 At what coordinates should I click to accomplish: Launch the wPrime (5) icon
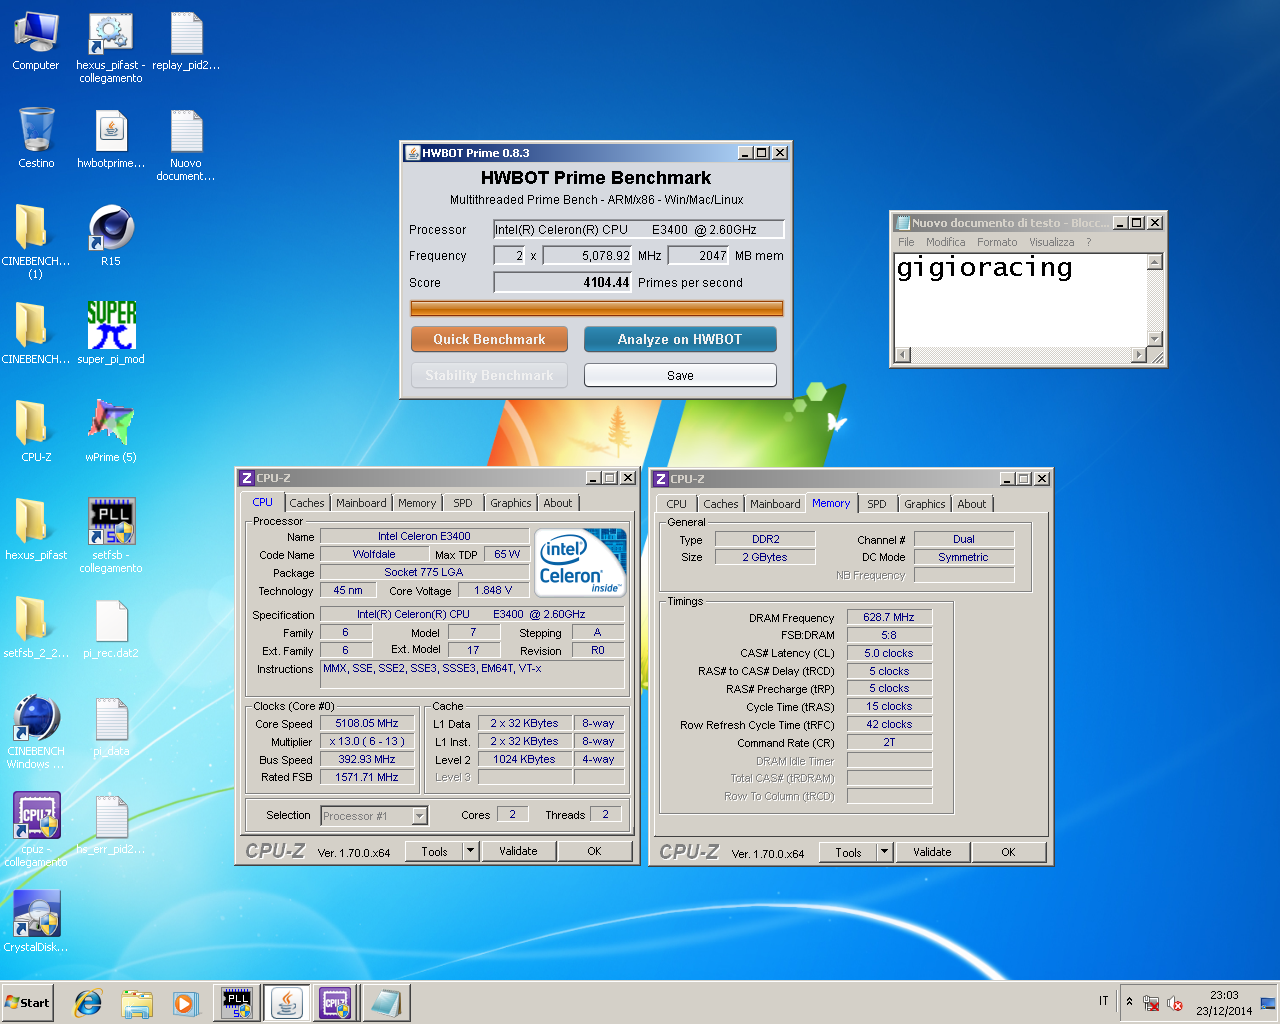click(111, 432)
